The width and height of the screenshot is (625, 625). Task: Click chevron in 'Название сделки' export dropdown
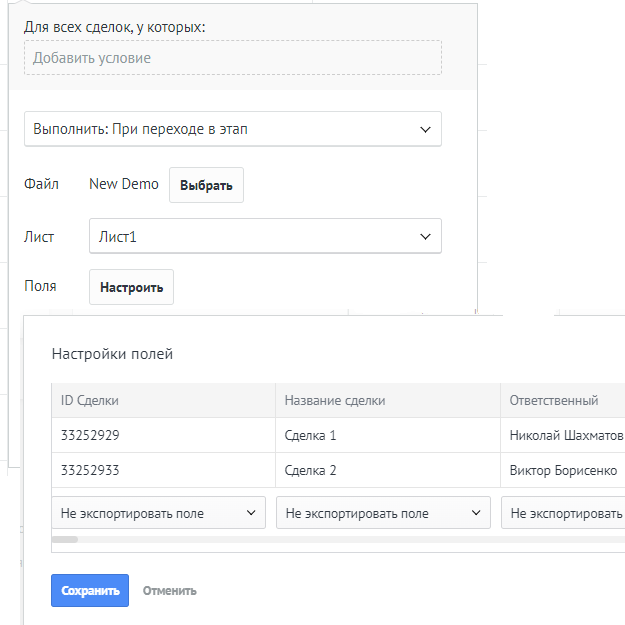tap(476, 513)
